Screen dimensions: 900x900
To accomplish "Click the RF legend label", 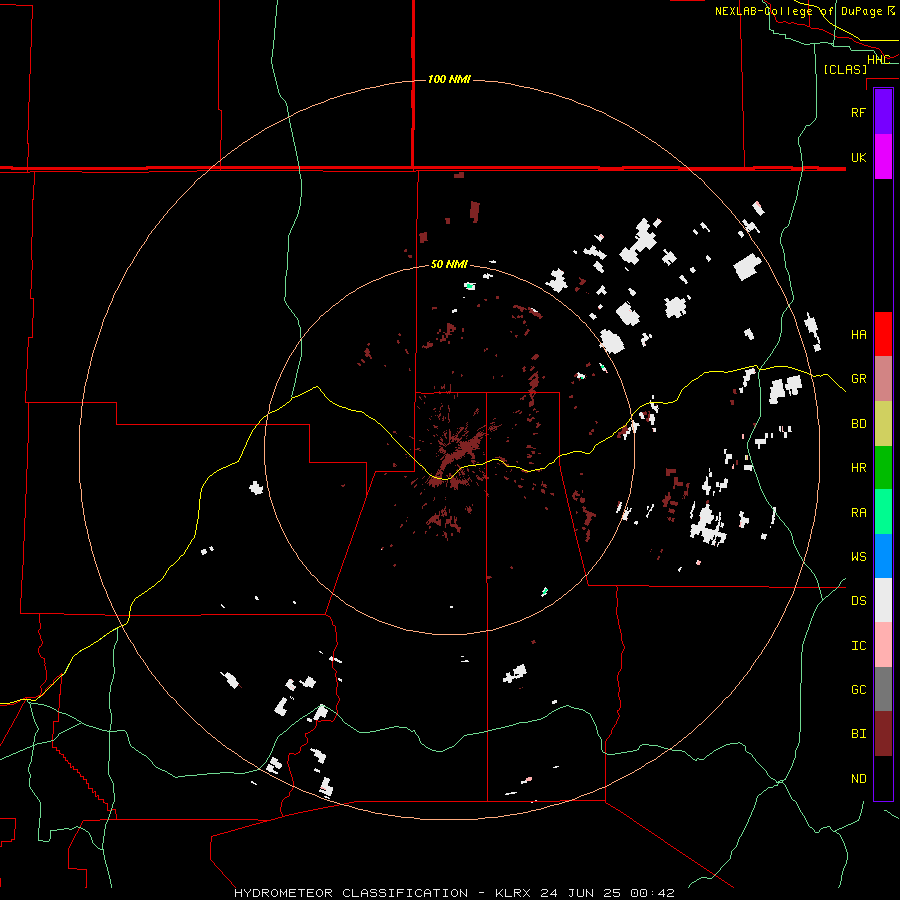I will click(858, 112).
